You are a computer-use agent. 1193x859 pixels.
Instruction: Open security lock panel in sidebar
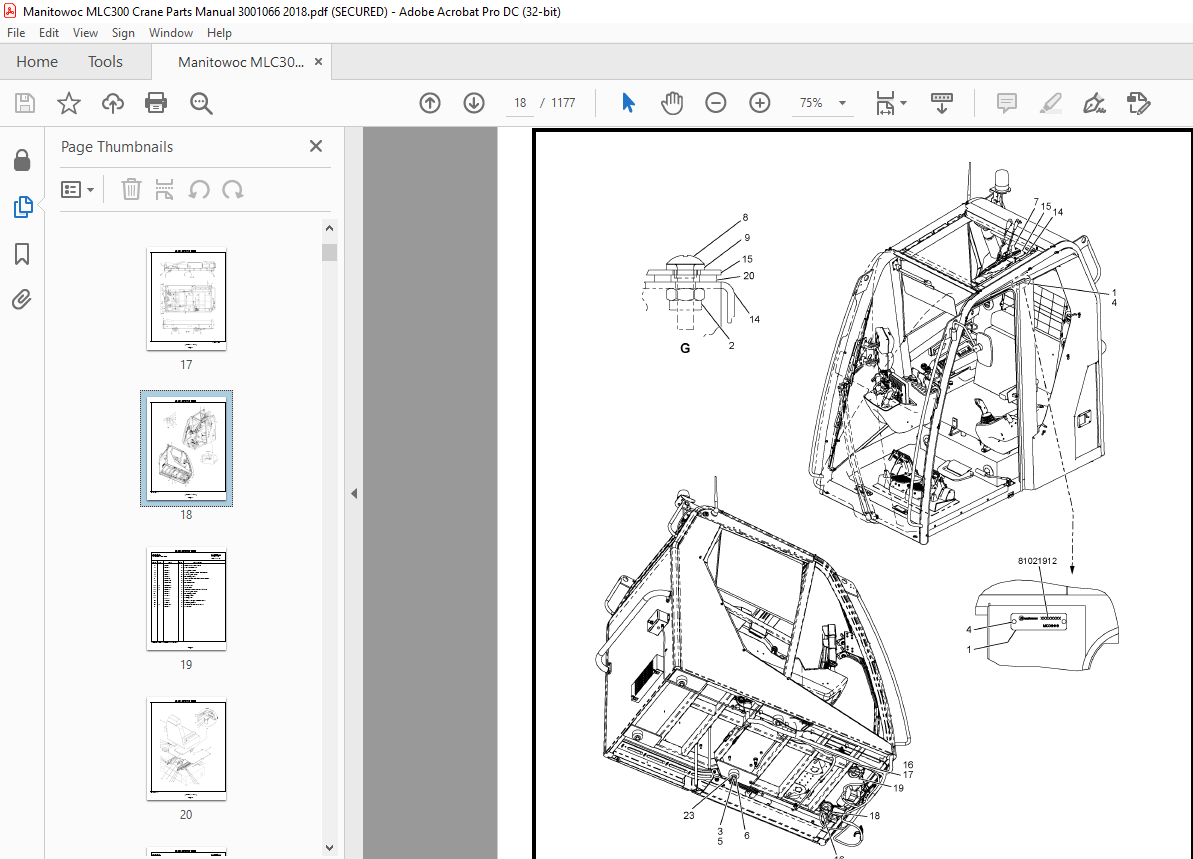point(22,160)
